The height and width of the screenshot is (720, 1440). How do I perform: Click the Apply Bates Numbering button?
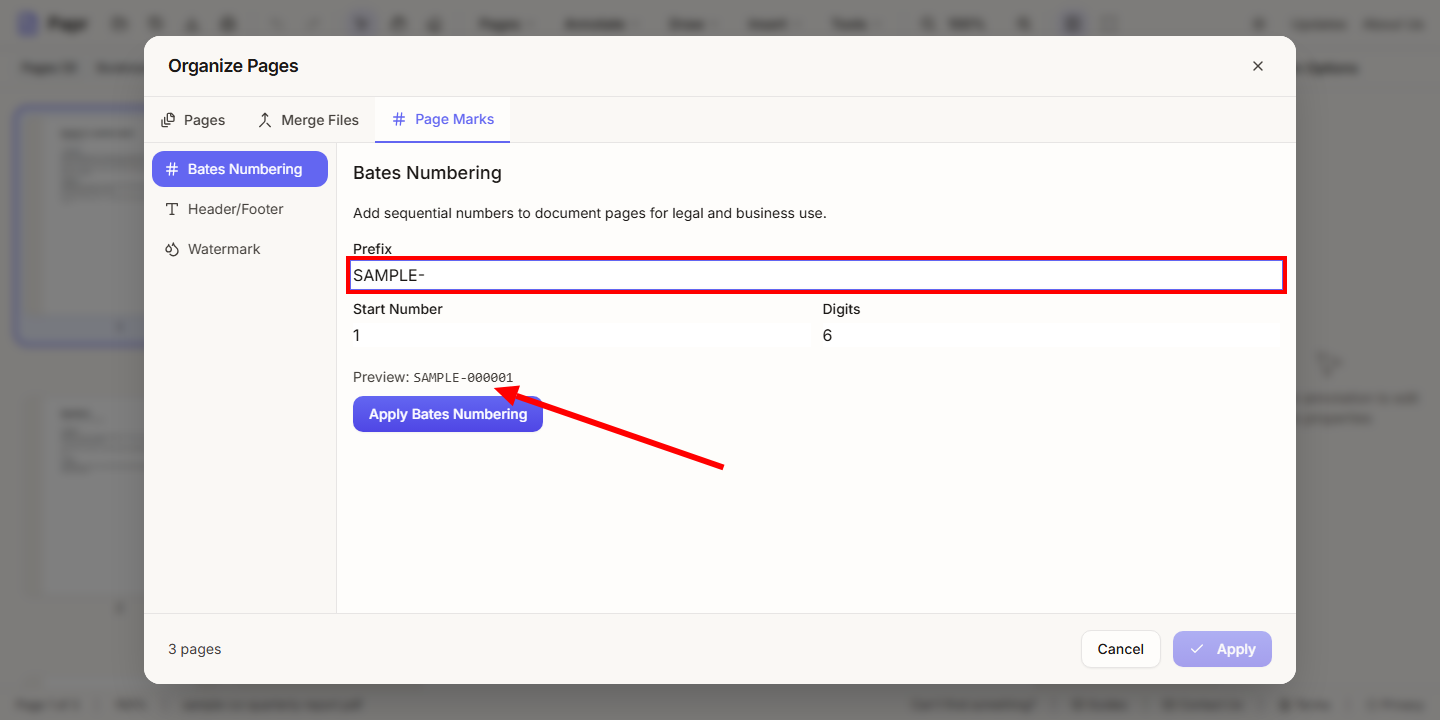click(448, 414)
